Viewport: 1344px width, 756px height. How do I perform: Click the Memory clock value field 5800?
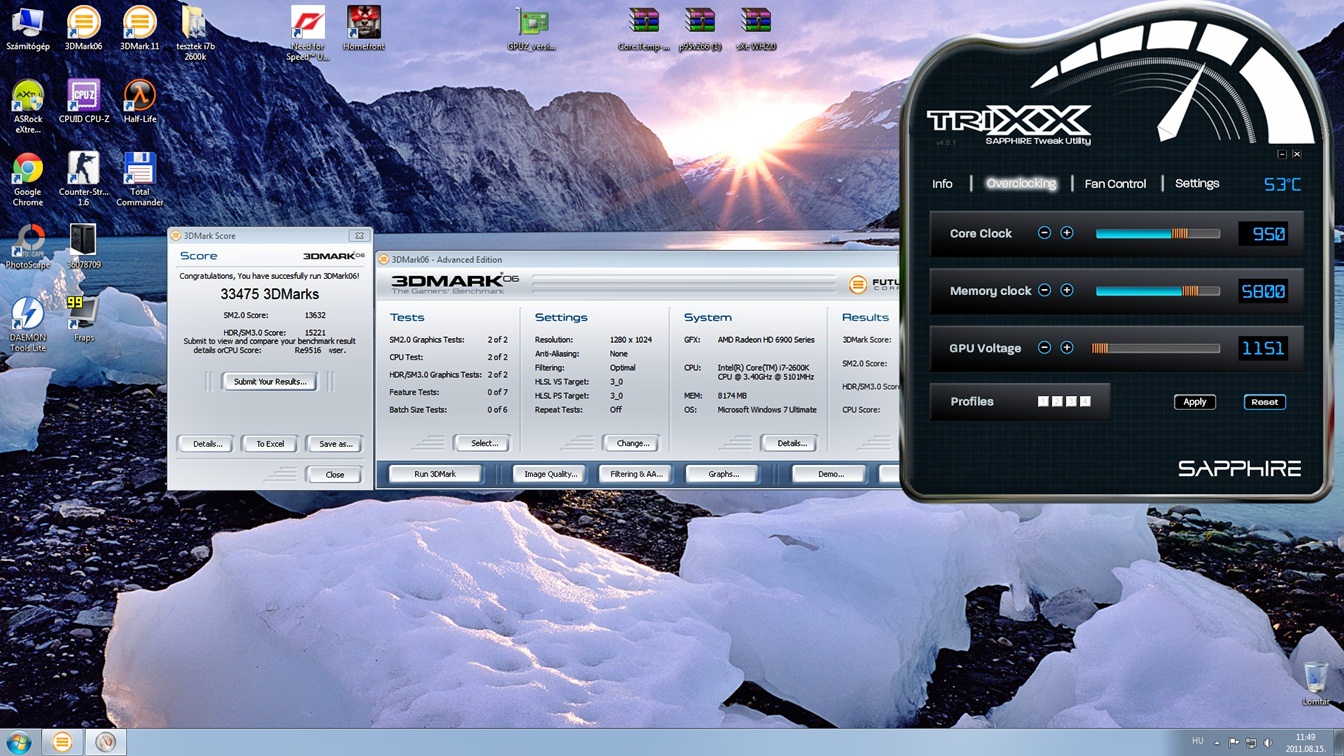[1264, 291]
